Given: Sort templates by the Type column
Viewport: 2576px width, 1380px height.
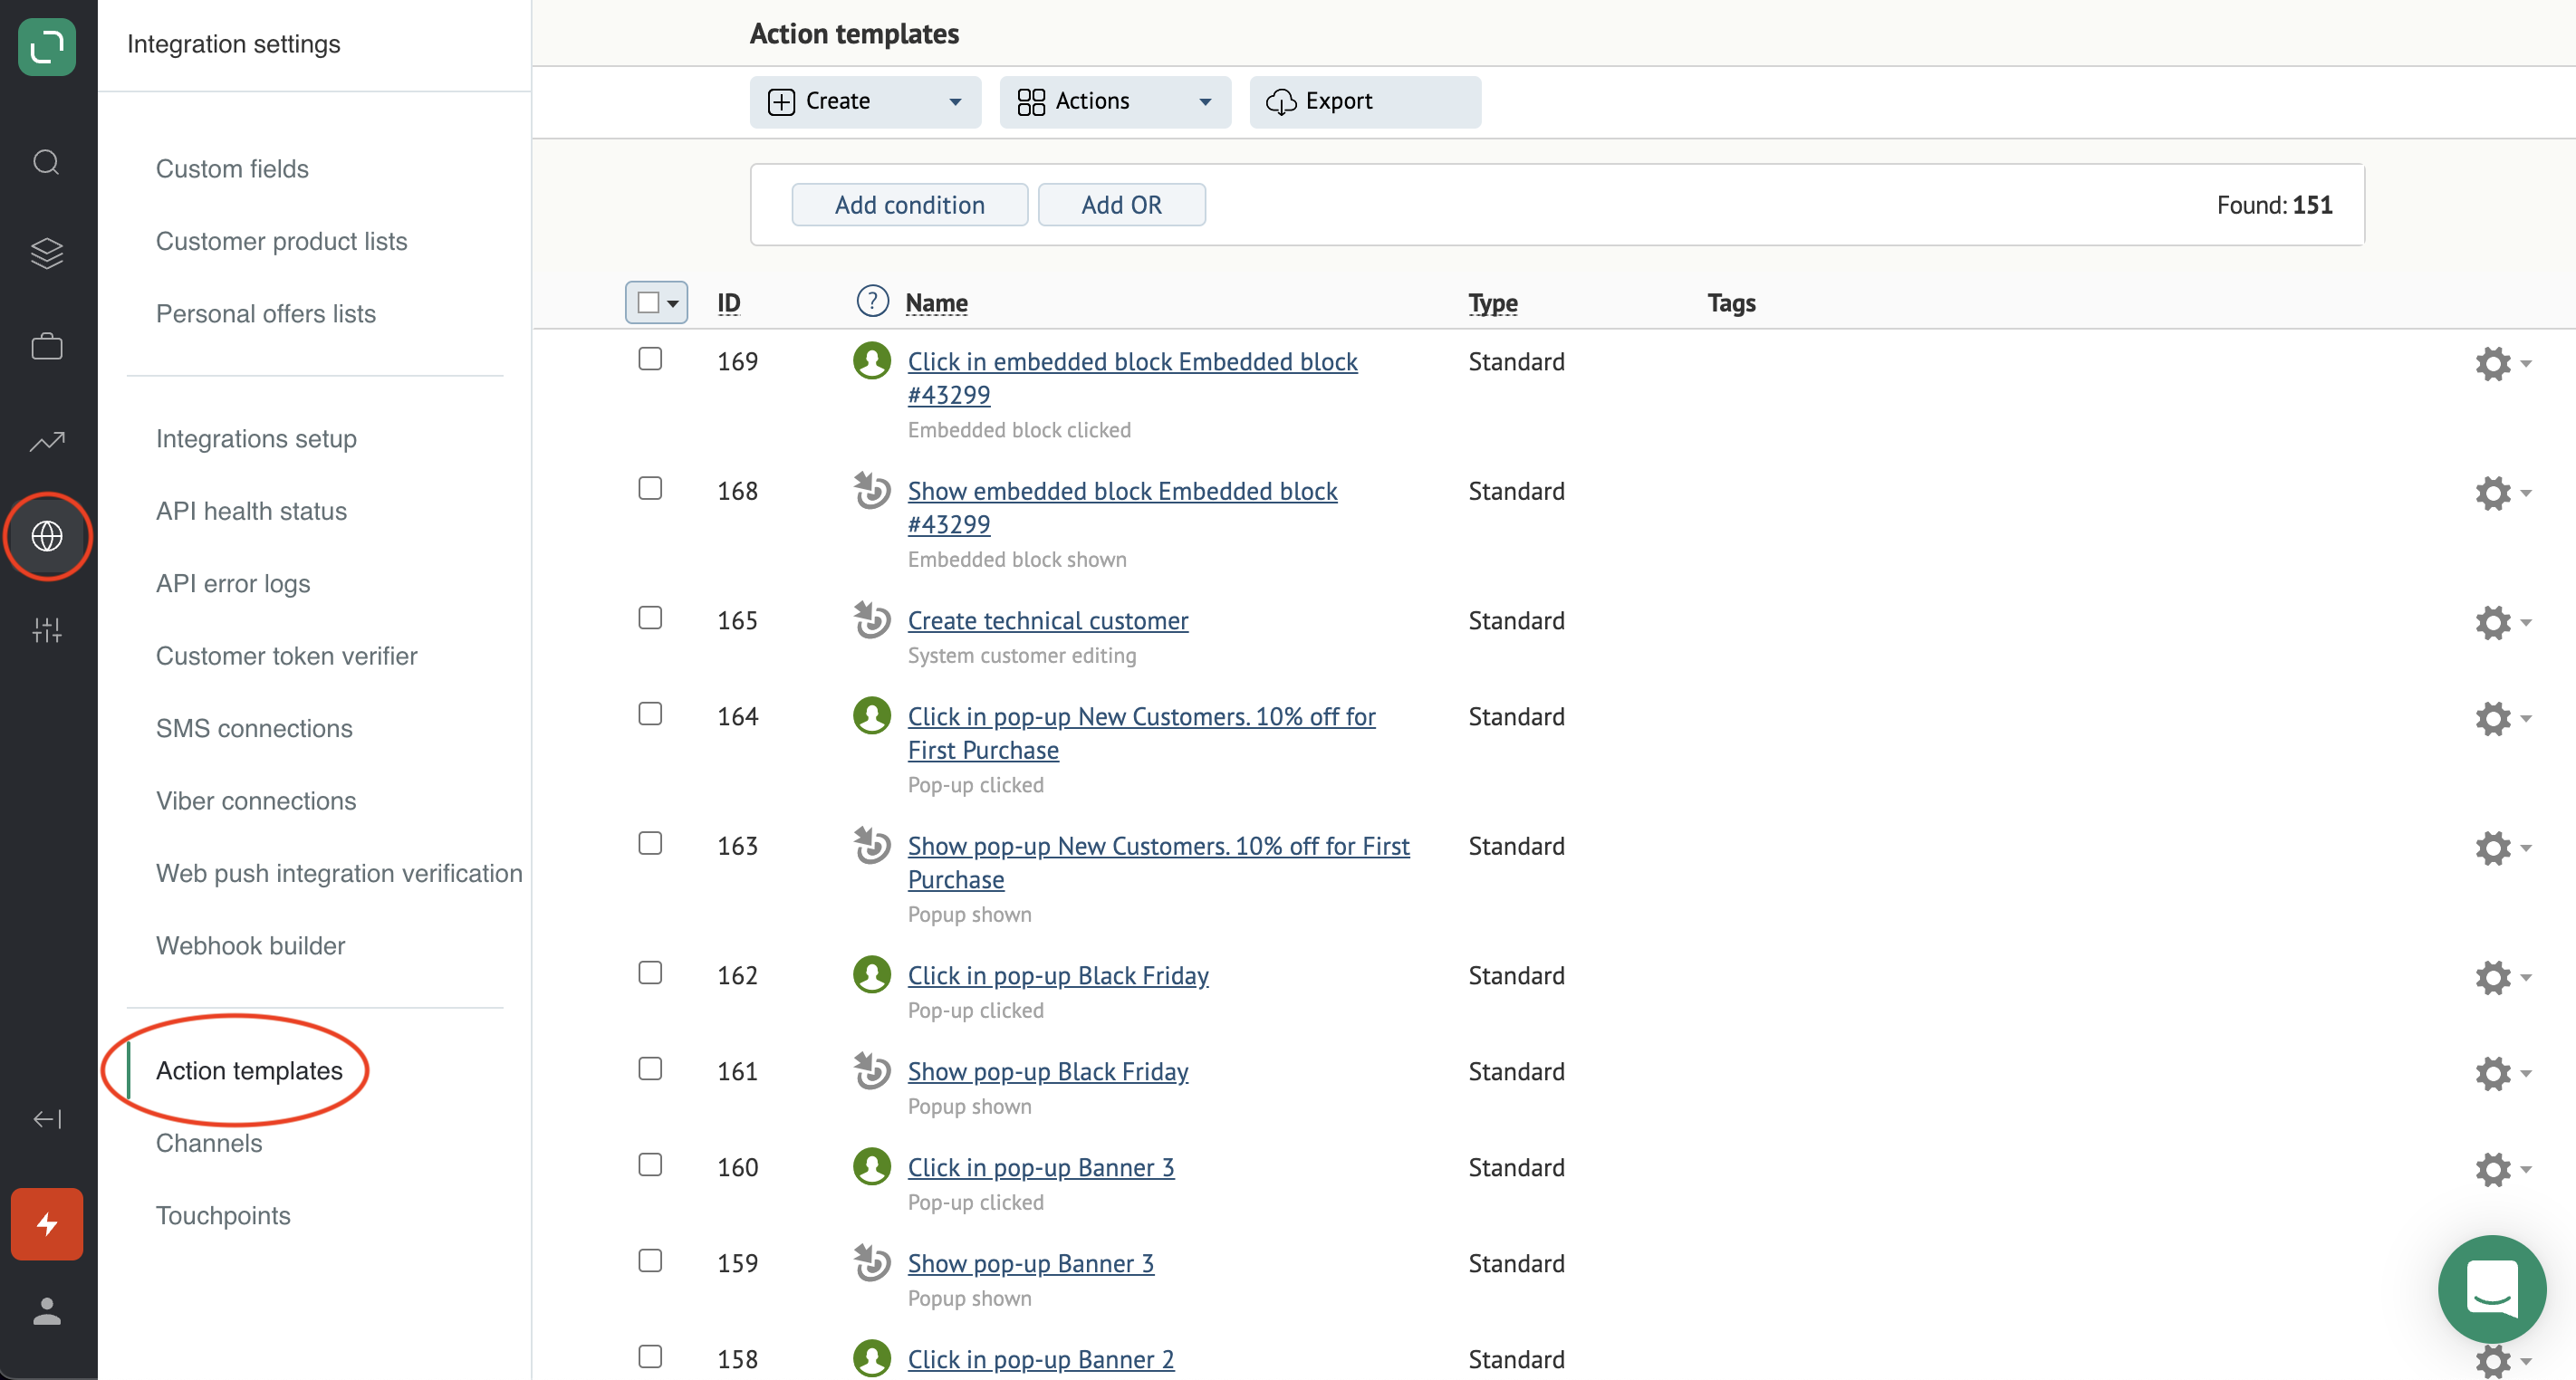Looking at the screenshot, I should click(1493, 303).
